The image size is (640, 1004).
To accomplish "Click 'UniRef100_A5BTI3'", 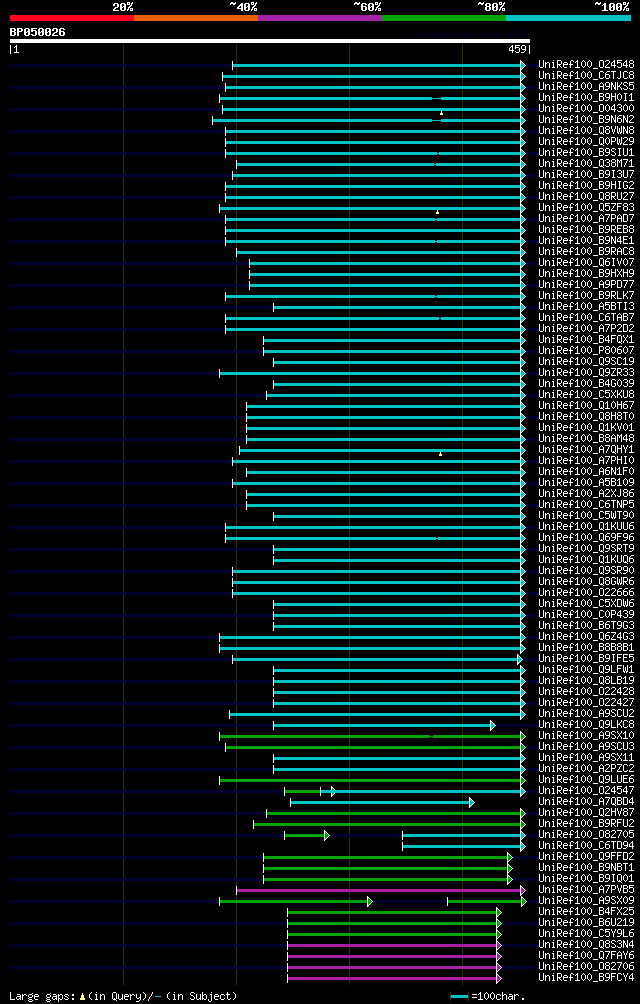I will (x=586, y=307).
